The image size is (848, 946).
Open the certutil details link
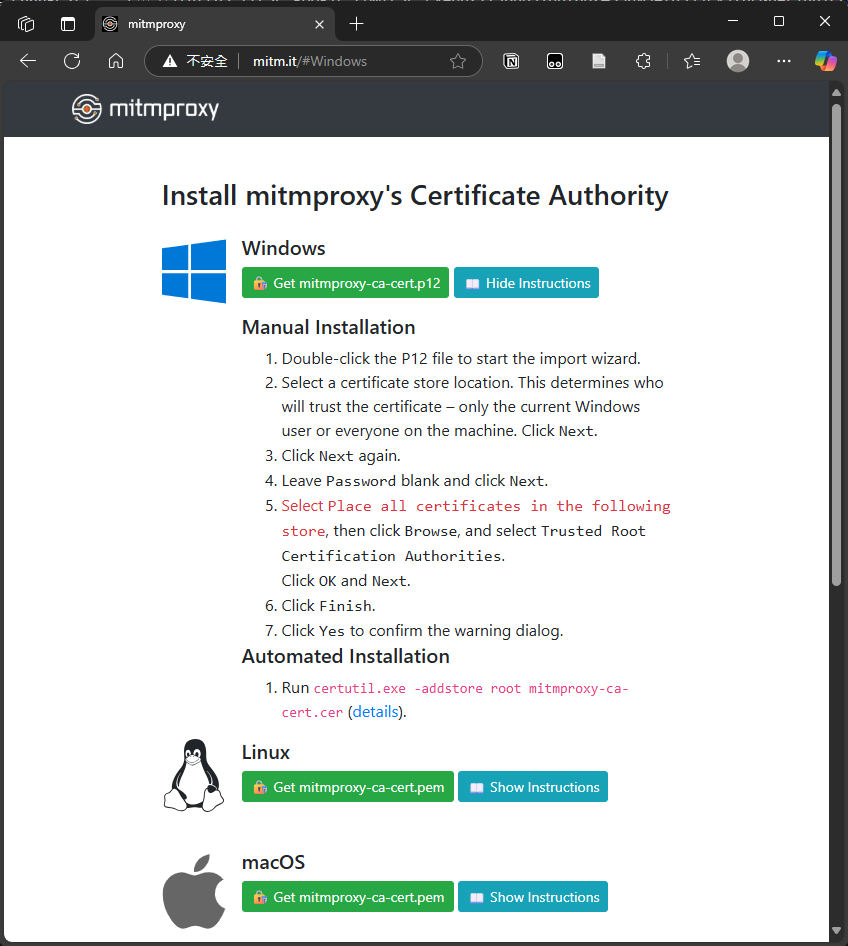point(375,712)
